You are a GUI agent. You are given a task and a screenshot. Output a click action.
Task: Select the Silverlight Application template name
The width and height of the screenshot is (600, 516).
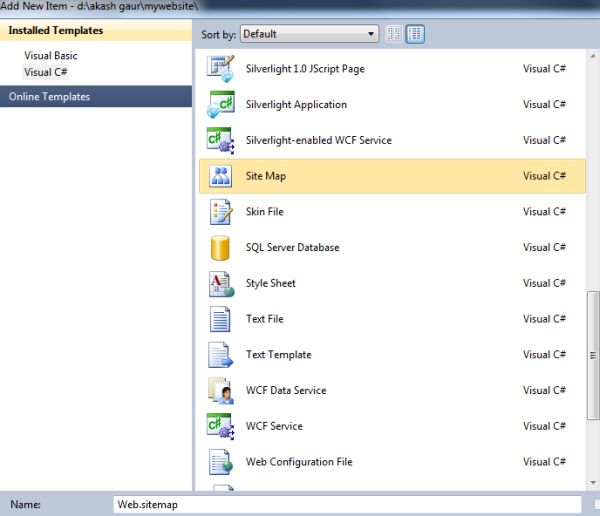[x=296, y=105]
